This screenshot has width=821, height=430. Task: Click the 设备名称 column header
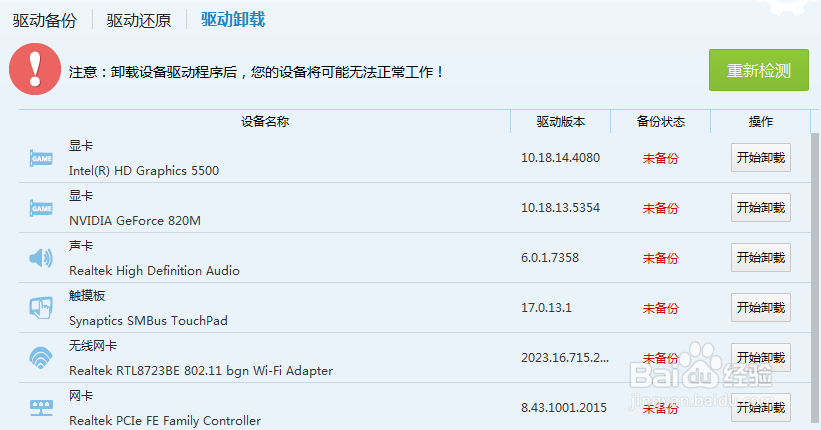265,122
